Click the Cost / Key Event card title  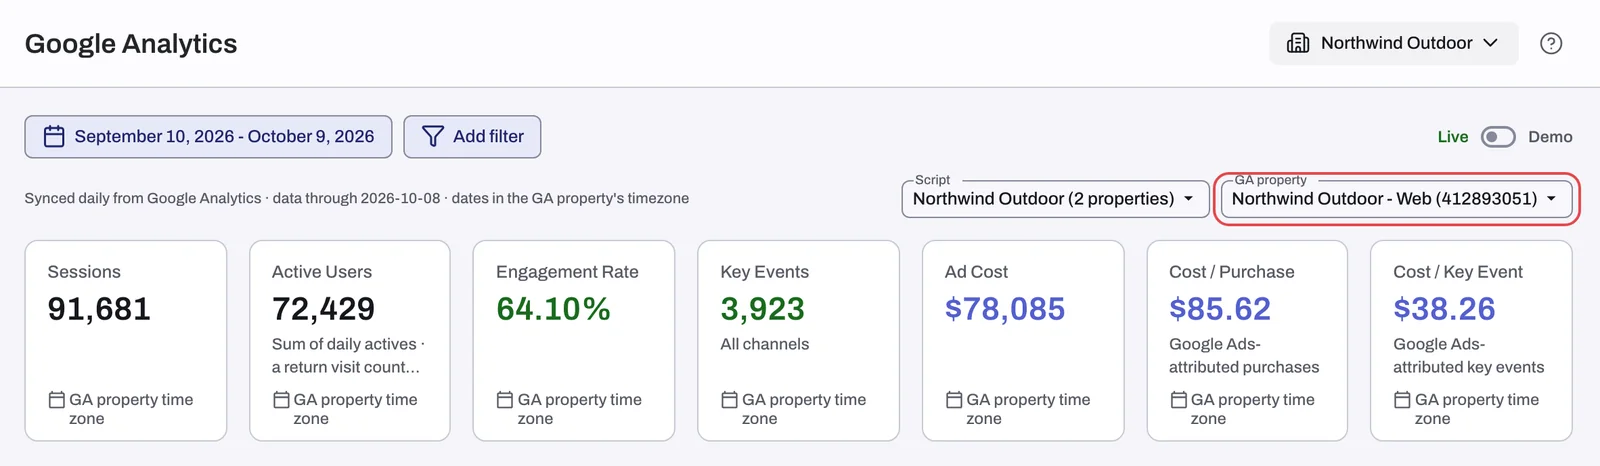coord(1458,272)
